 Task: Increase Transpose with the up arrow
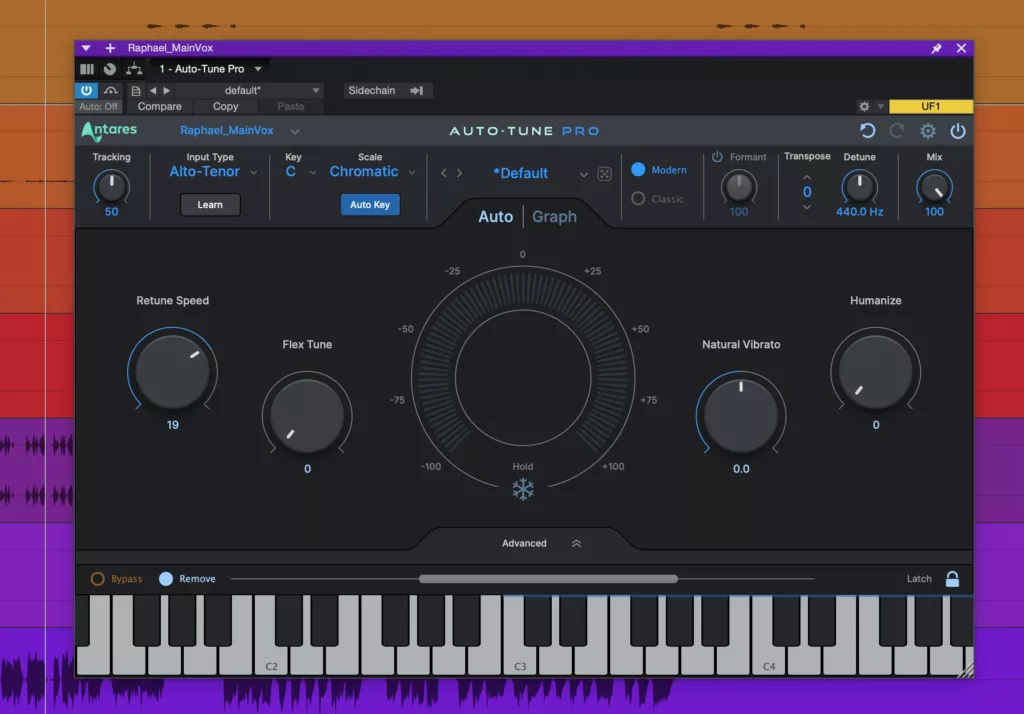click(x=807, y=176)
